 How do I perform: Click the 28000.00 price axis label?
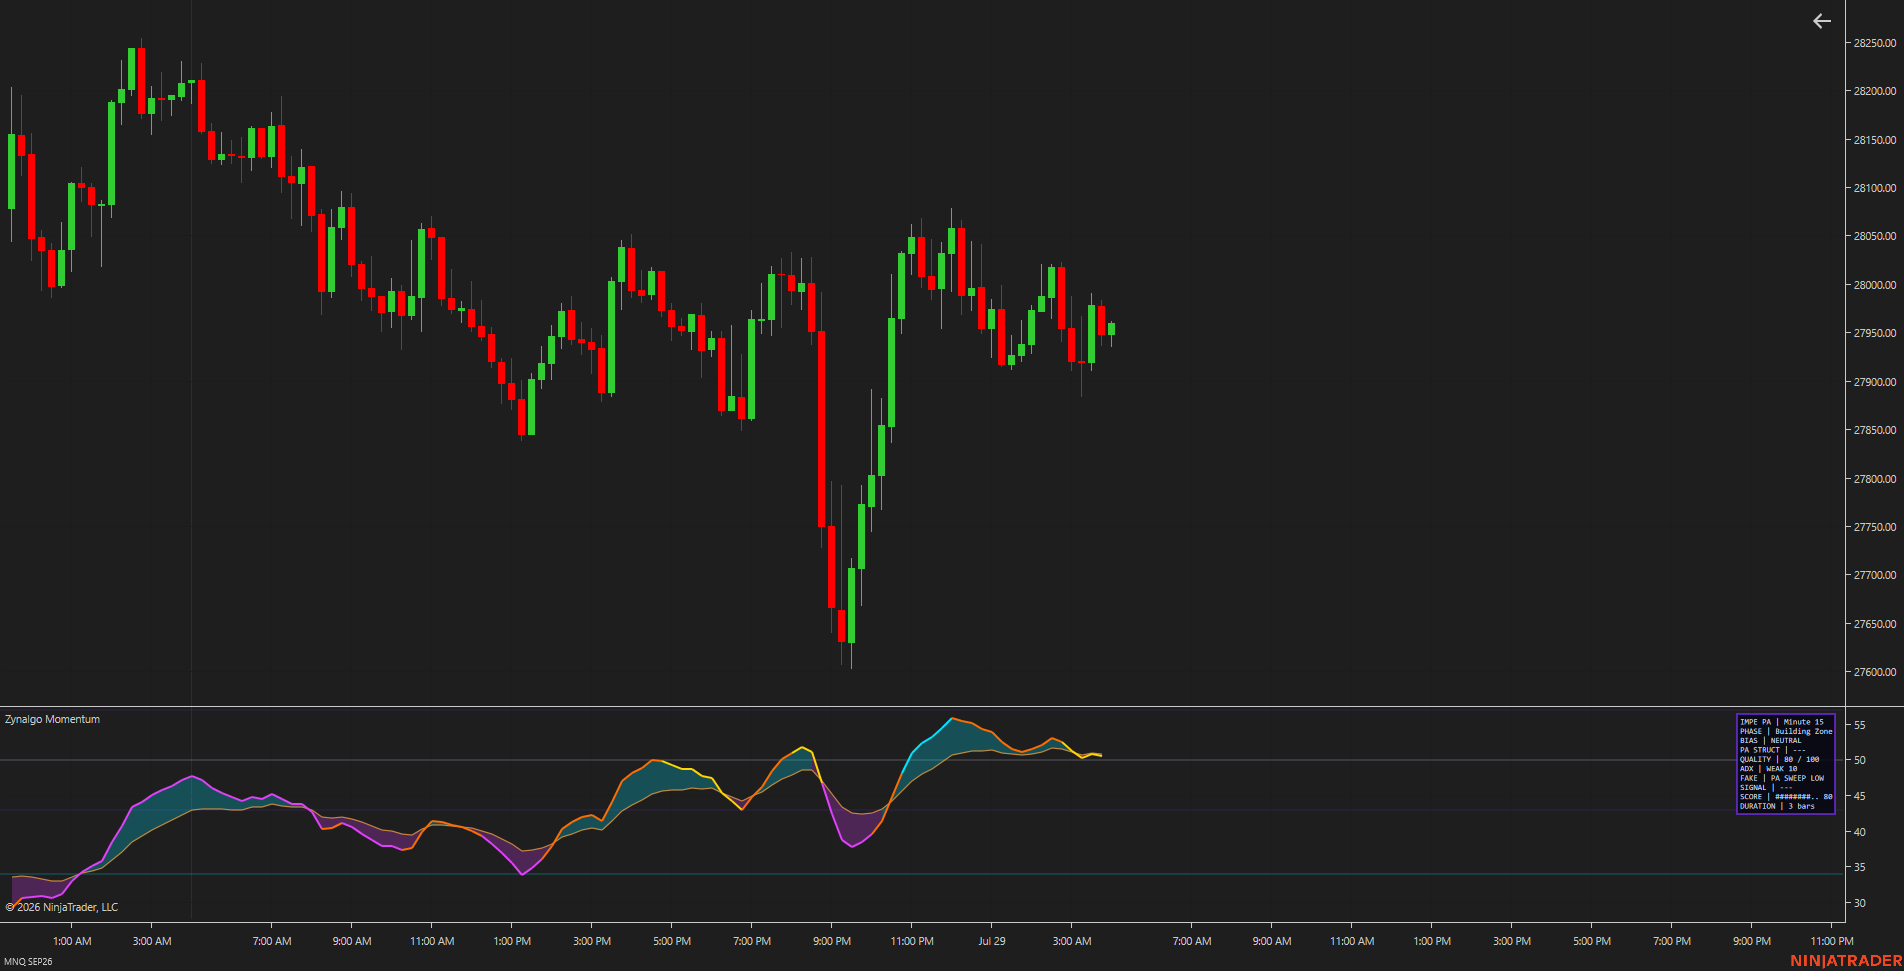(x=1874, y=285)
